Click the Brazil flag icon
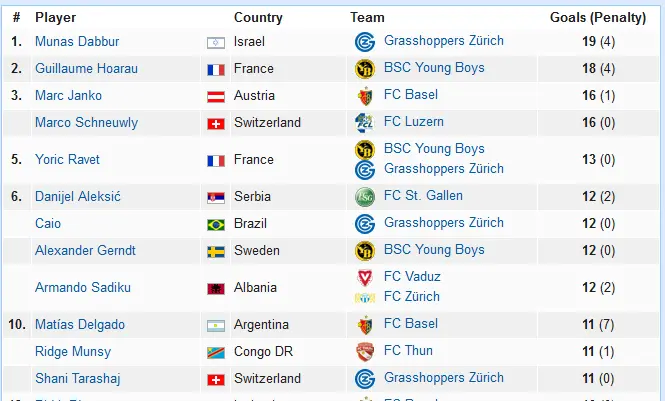665x401 pixels. pos(215,224)
